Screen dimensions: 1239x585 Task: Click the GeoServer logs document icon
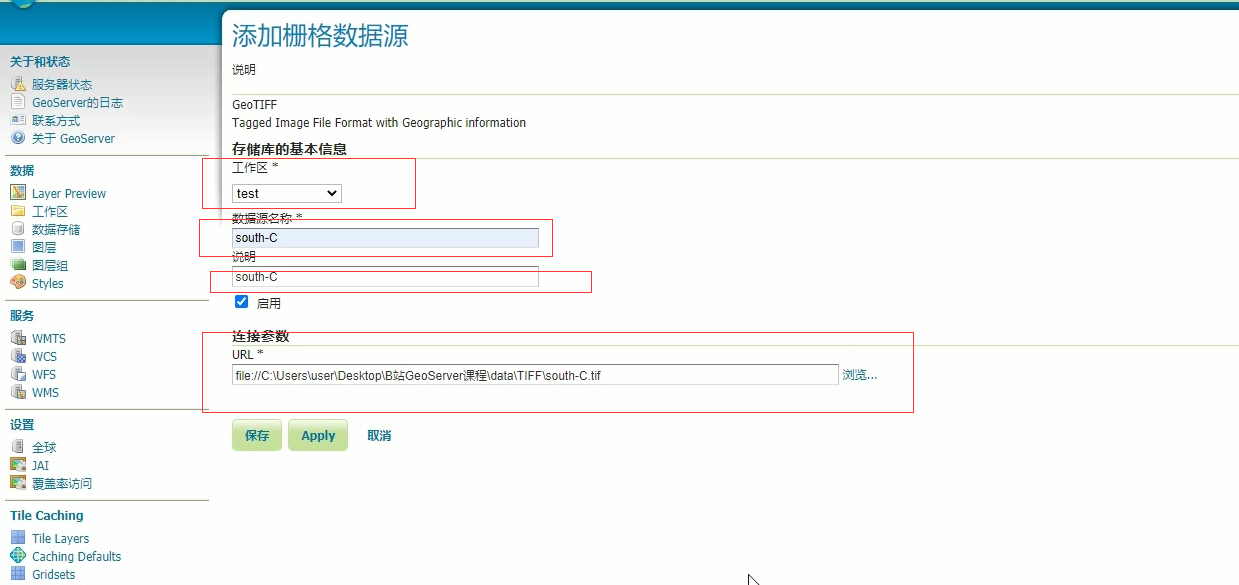point(18,102)
